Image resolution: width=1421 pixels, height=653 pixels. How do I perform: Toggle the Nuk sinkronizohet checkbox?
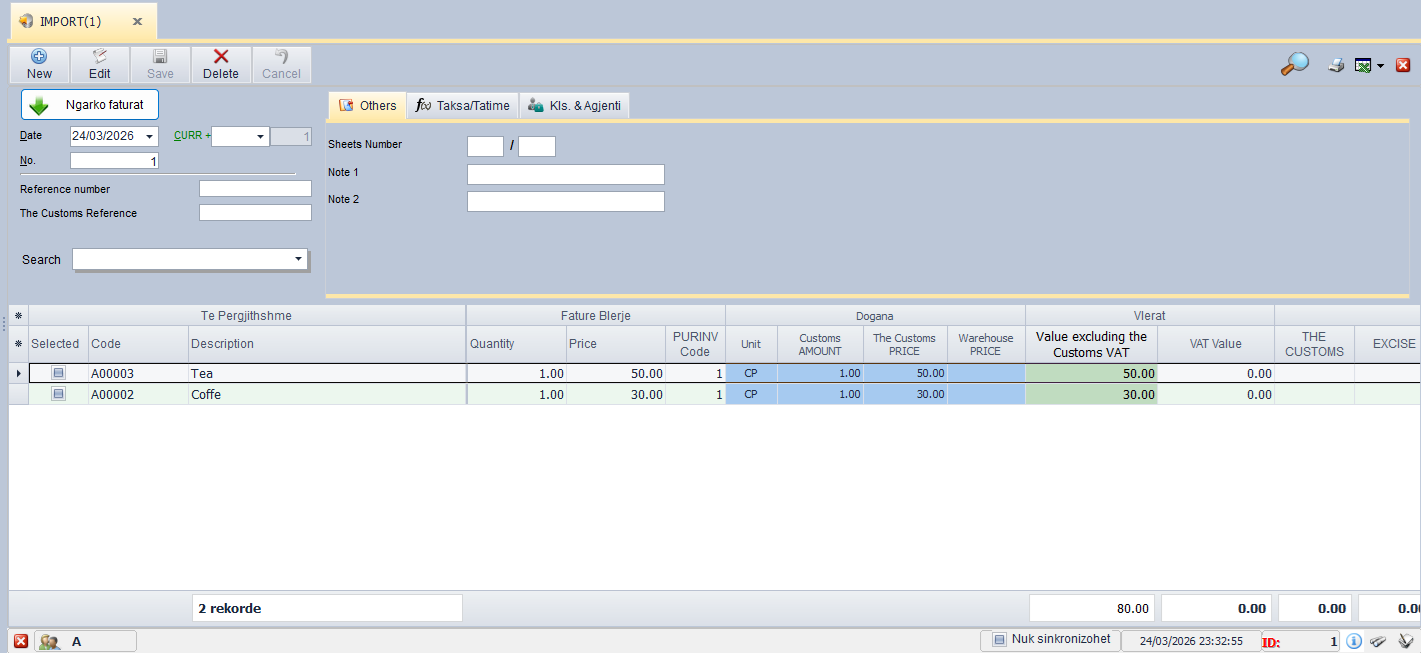999,640
